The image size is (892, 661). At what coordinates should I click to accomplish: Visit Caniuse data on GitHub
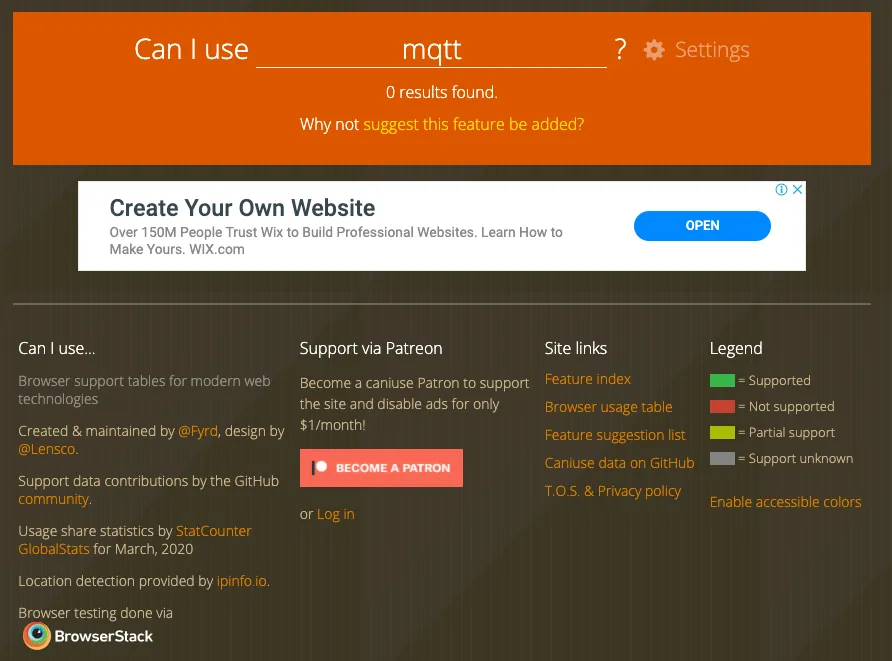(619, 463)
